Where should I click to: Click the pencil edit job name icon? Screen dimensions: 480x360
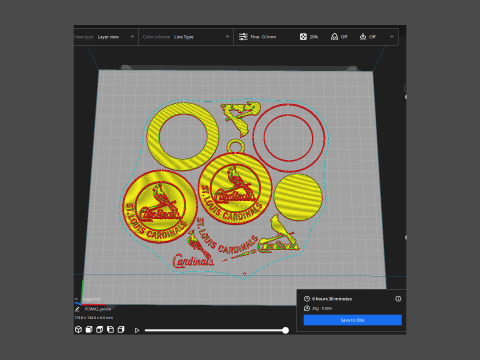coord(77,309)
